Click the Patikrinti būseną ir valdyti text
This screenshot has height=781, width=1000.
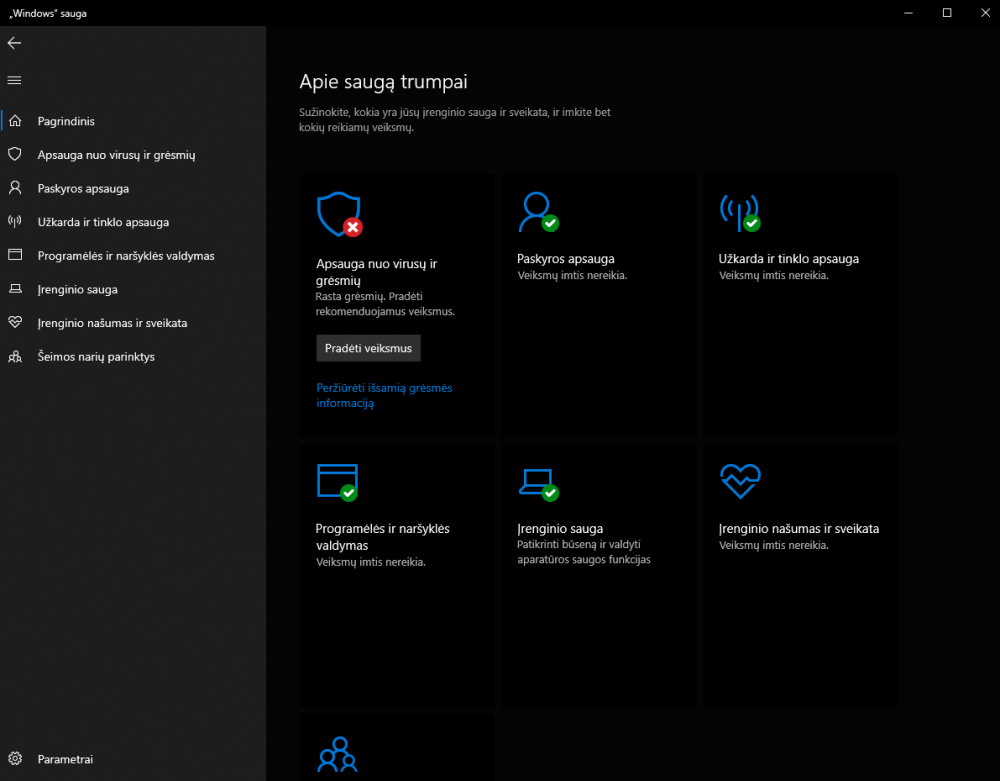coord(584,552)
